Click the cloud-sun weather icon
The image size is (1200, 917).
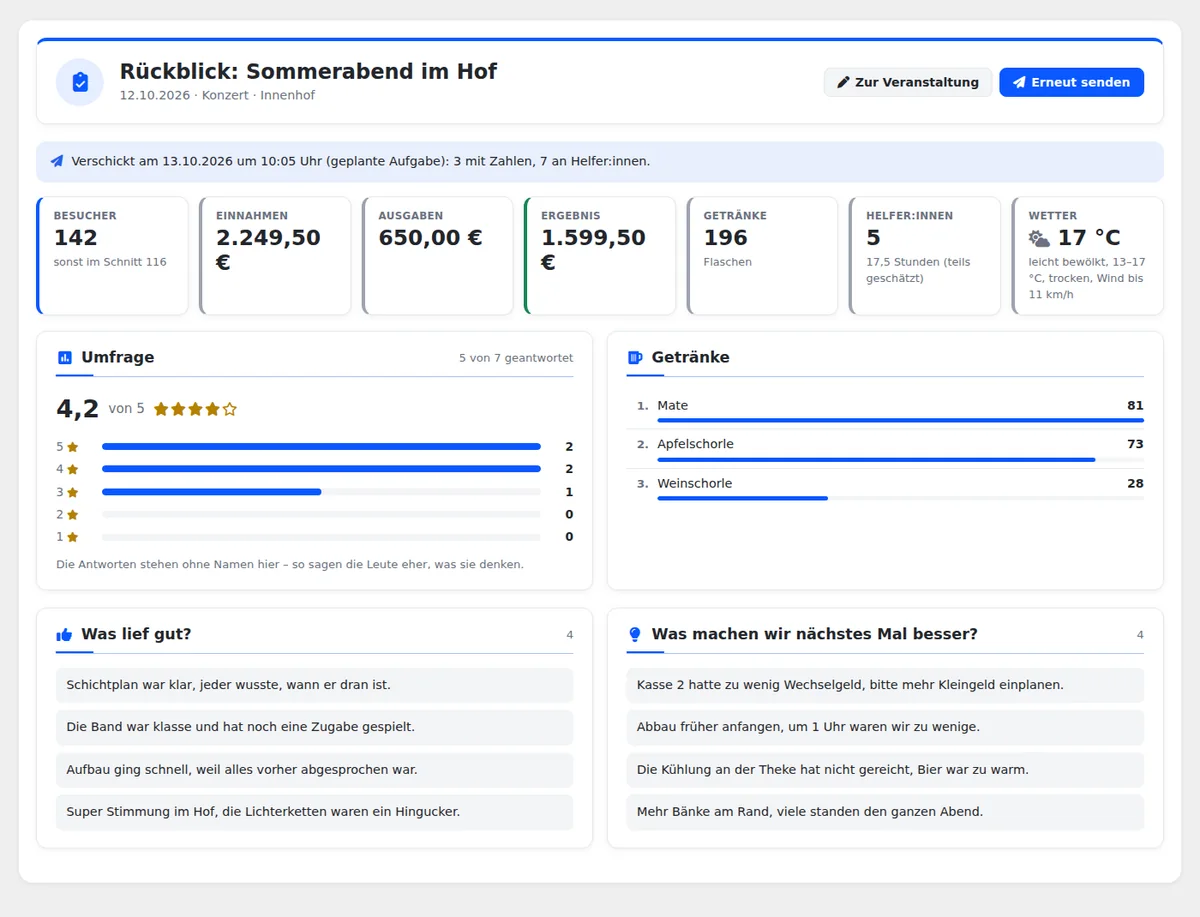click(1039, 238)
